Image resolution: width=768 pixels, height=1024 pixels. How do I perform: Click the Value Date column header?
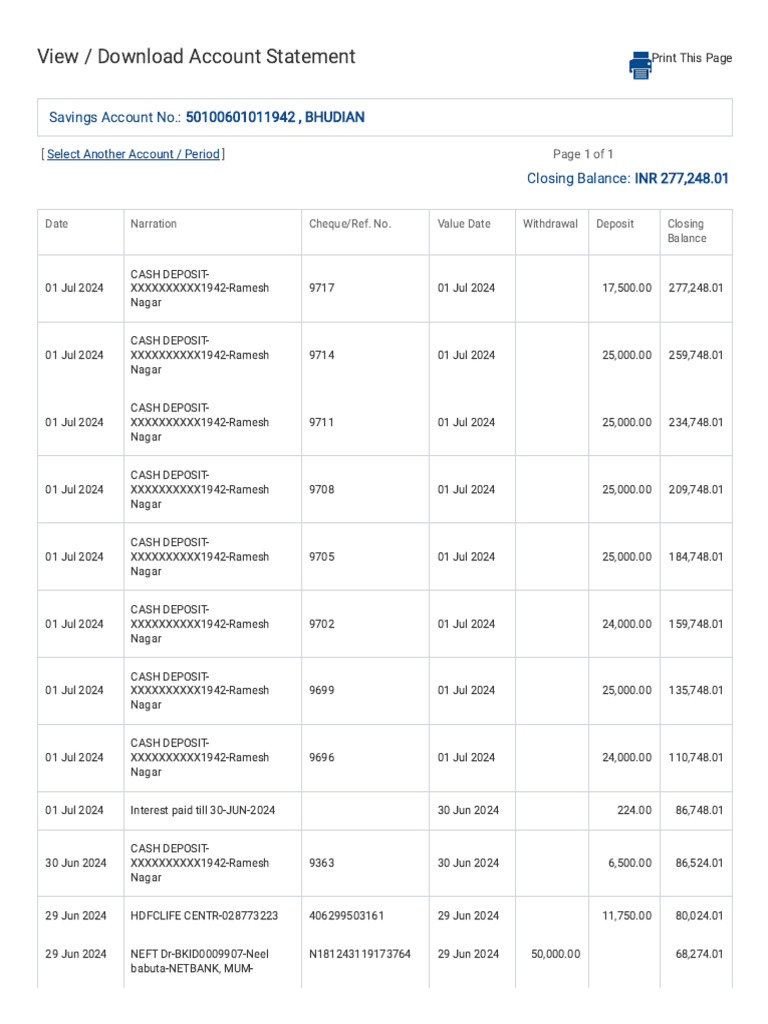click(464, 224)
